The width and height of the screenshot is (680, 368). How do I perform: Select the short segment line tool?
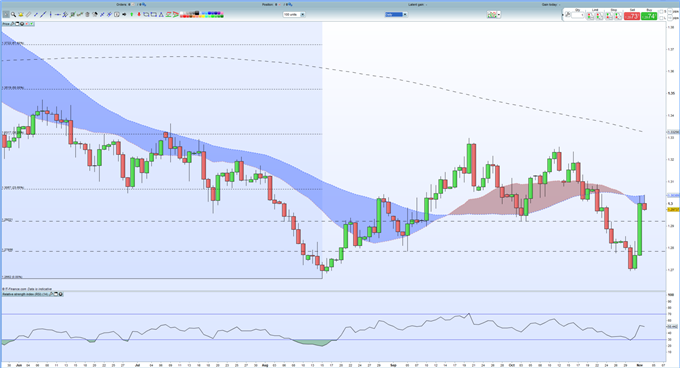(x=36, y=14)
